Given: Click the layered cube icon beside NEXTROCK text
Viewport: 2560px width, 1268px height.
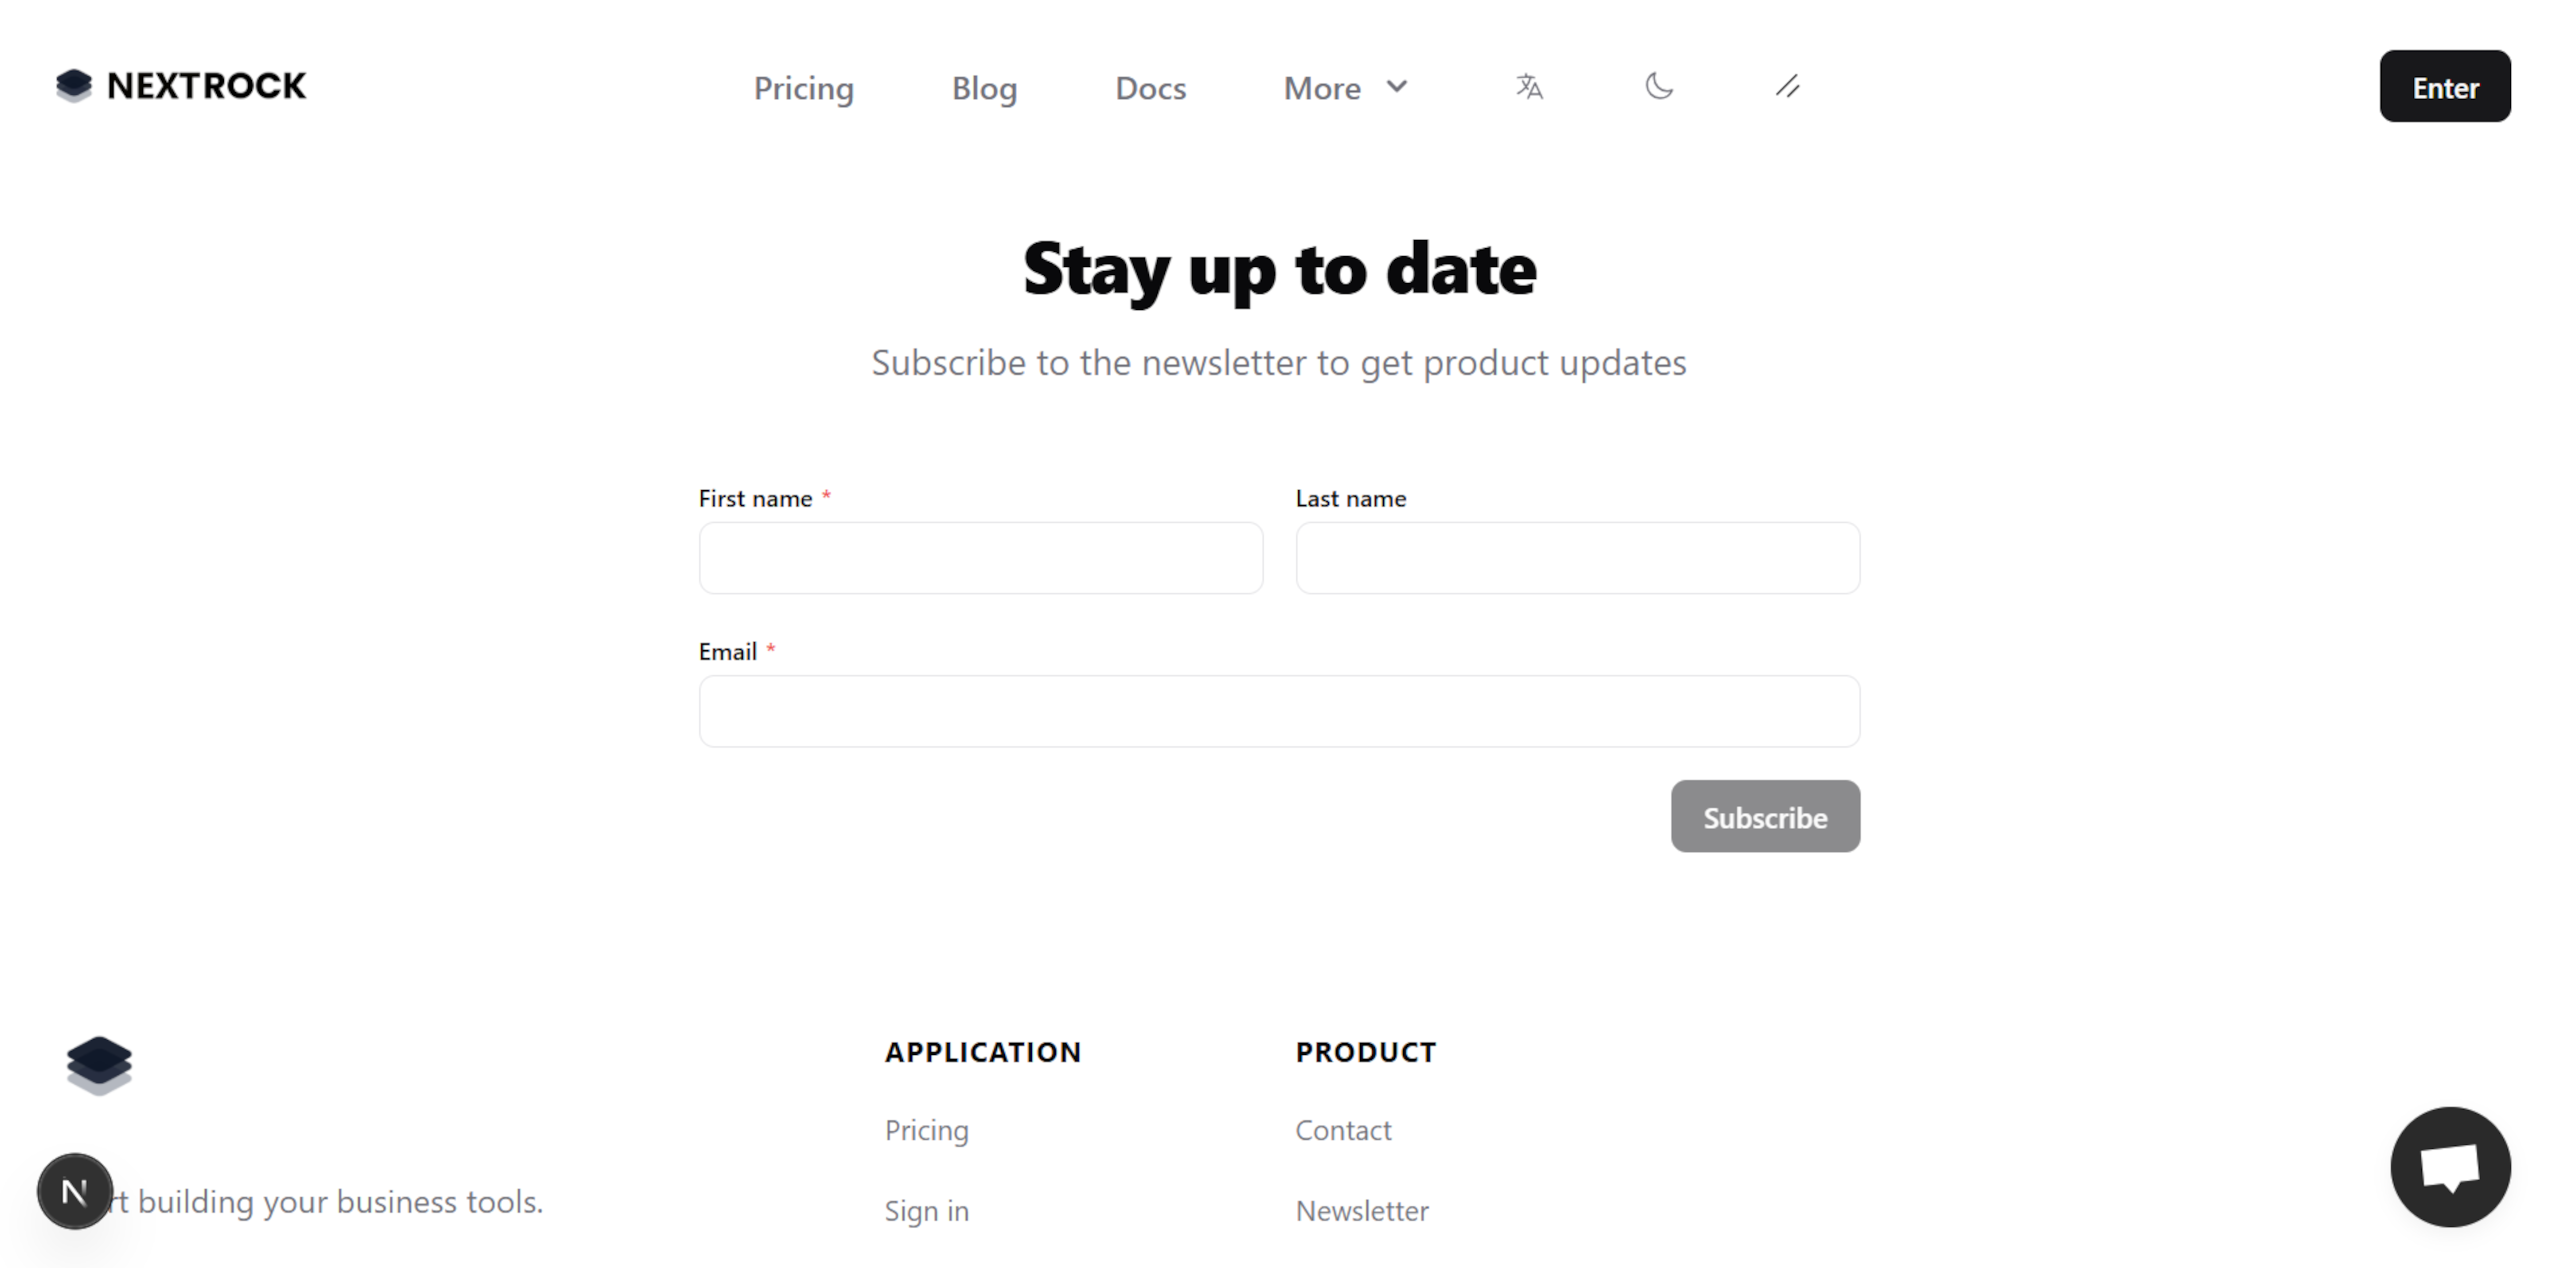Looking at the screenshot, I should (73, 85).
